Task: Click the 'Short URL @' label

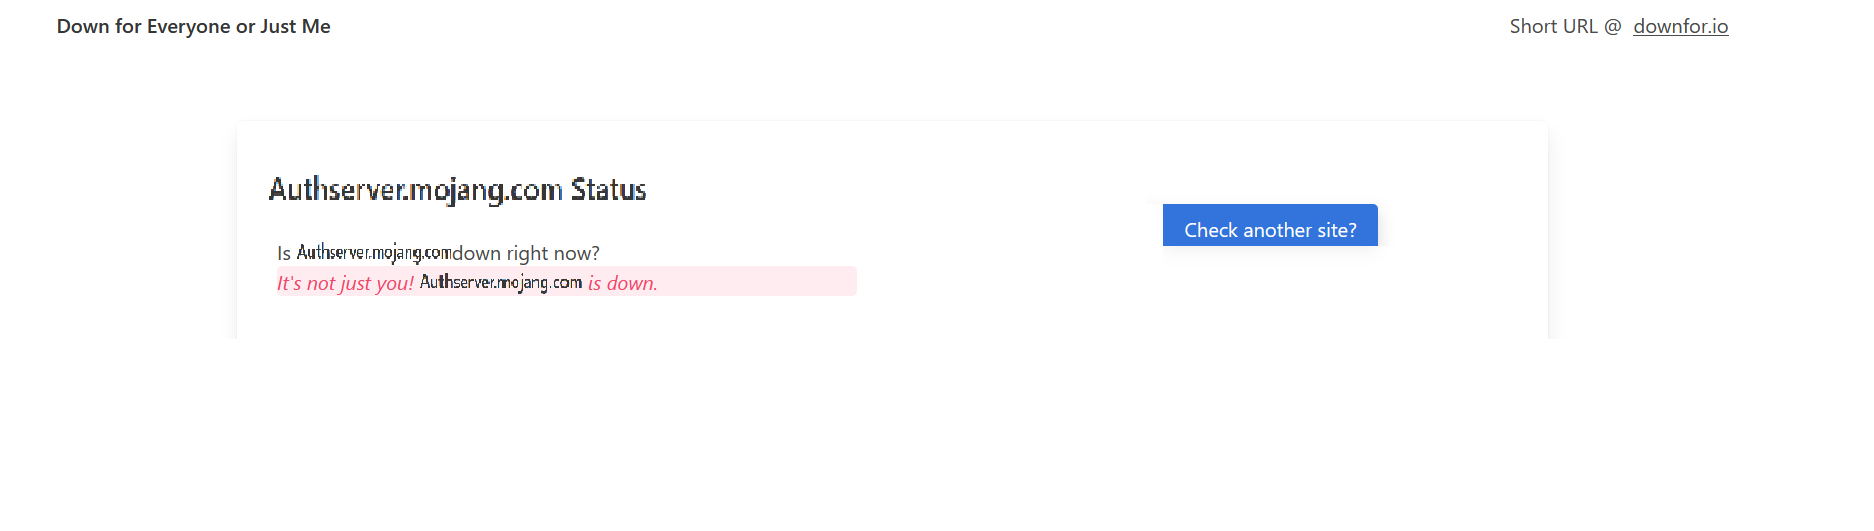Action: (1565, 27)
